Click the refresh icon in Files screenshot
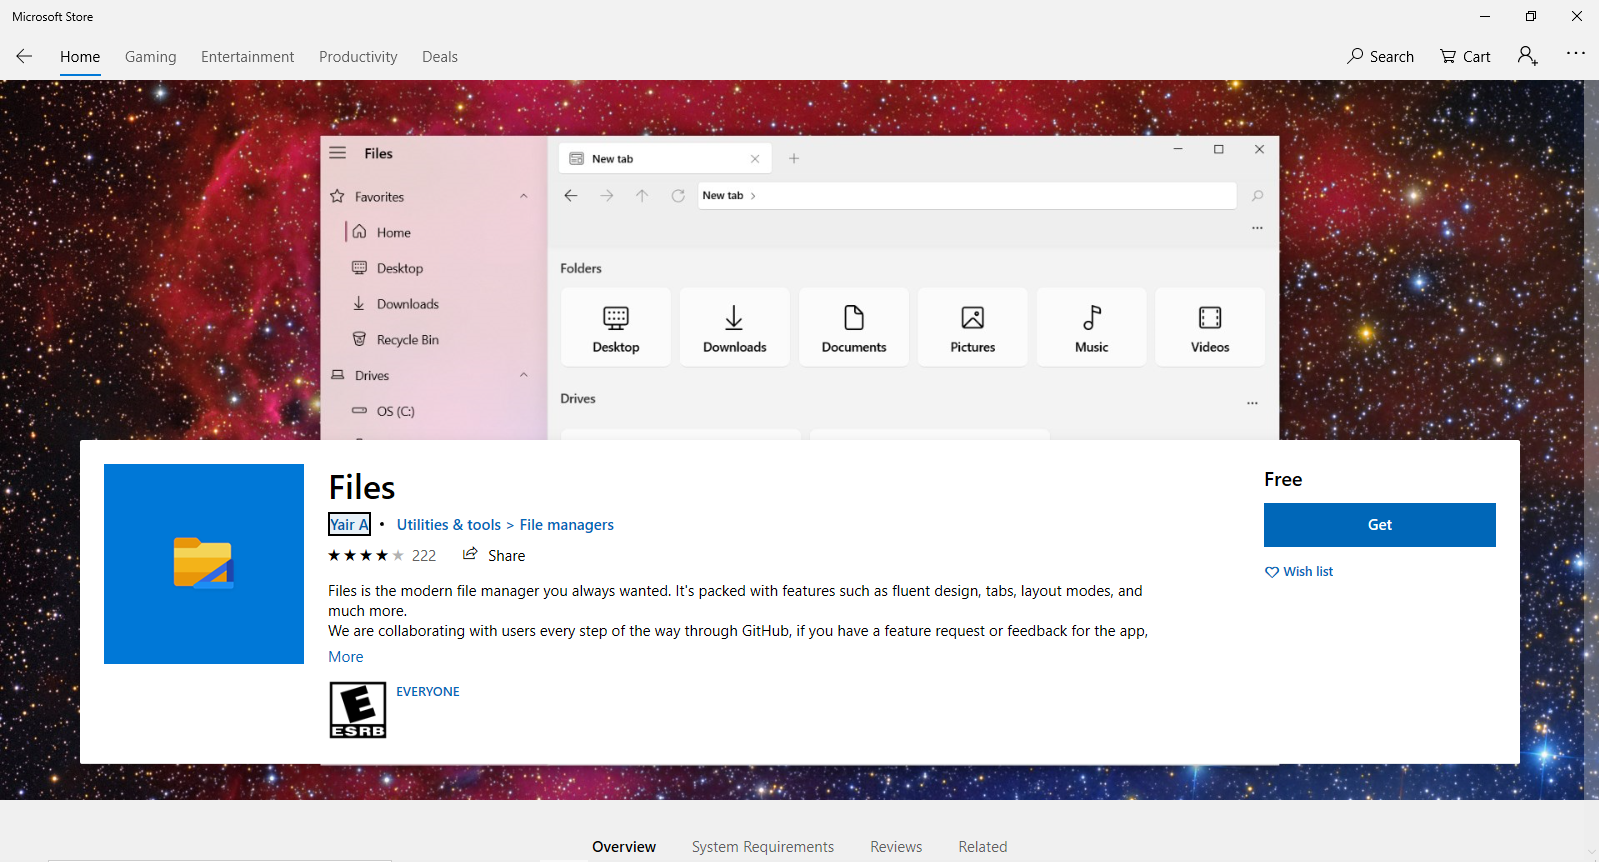Screen dimensions: 1599x862 pyautogui.click(x=678, y=196)
